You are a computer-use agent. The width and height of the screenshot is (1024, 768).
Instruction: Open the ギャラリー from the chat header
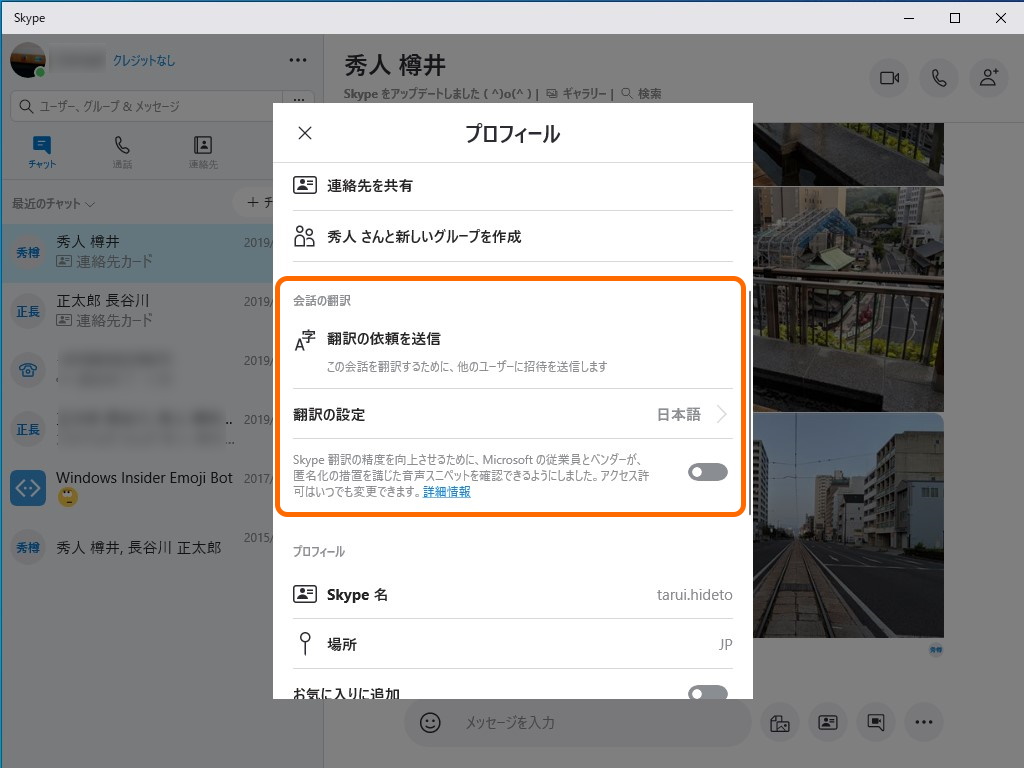(x=582, y=89)
